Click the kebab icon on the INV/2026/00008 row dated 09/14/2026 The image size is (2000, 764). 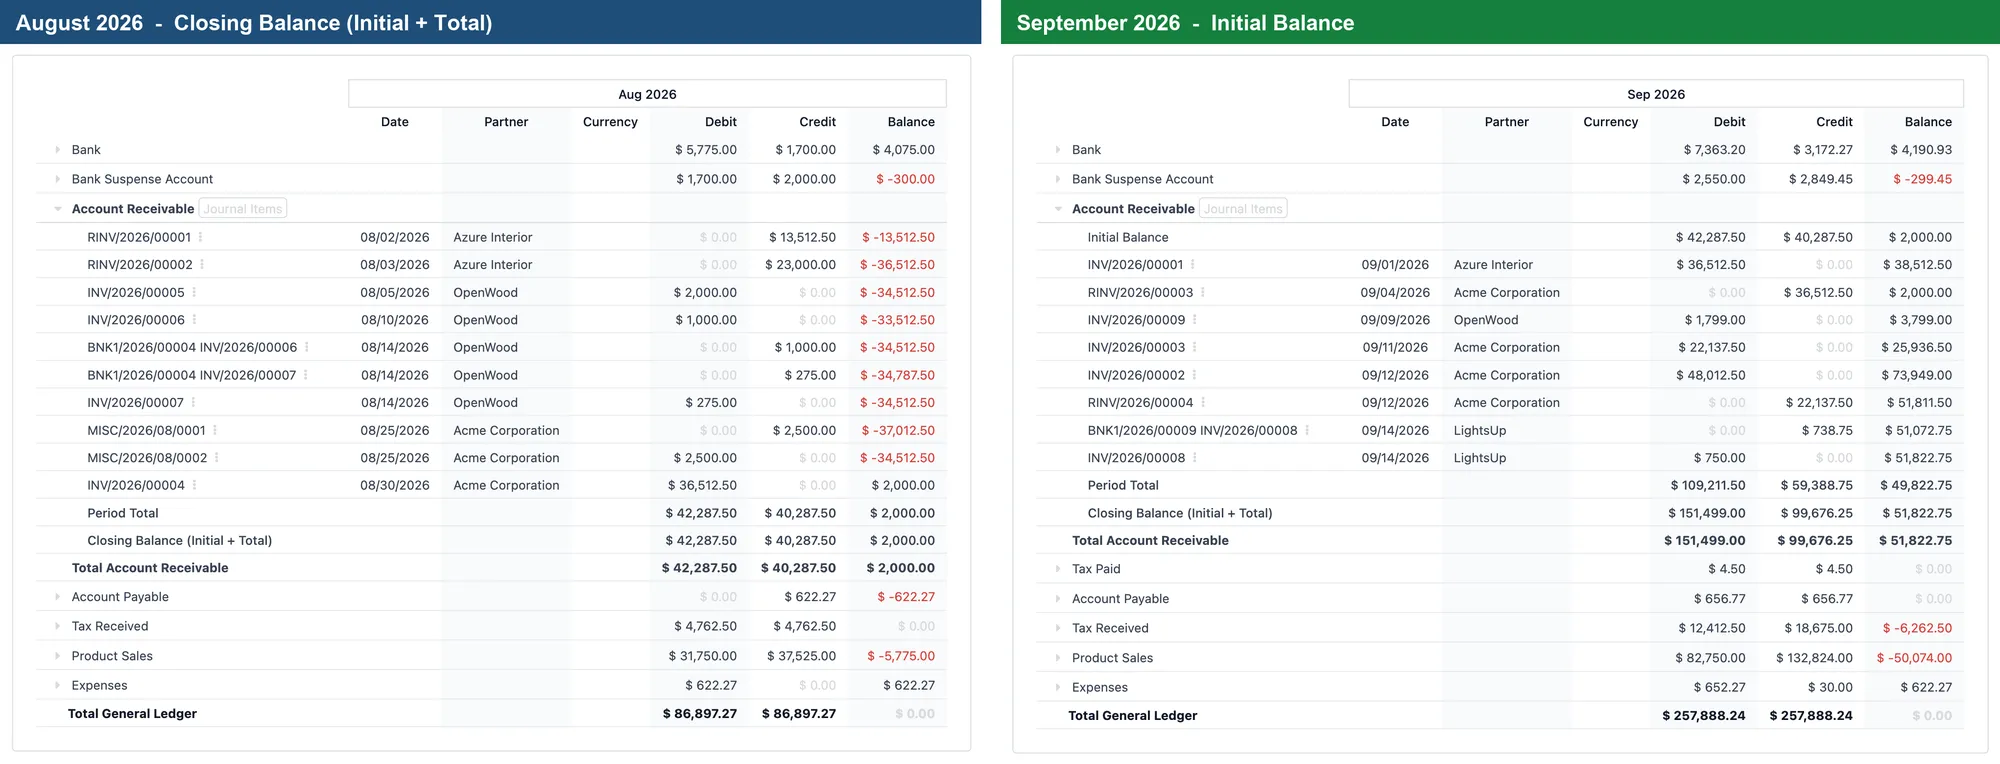pos(1195,458)
